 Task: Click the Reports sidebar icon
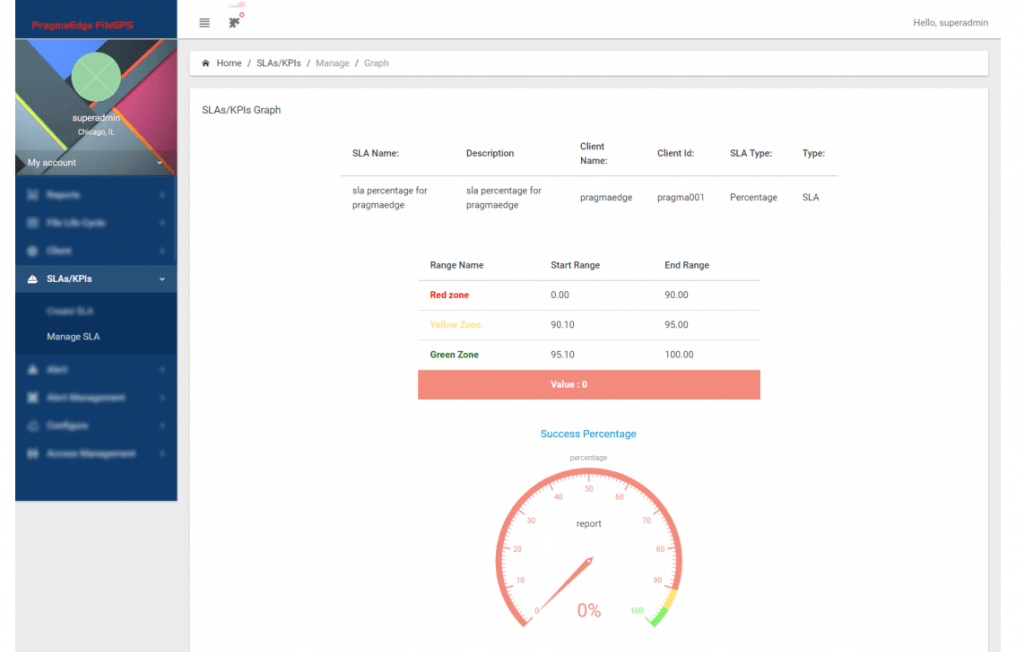(x=32, y=195)
